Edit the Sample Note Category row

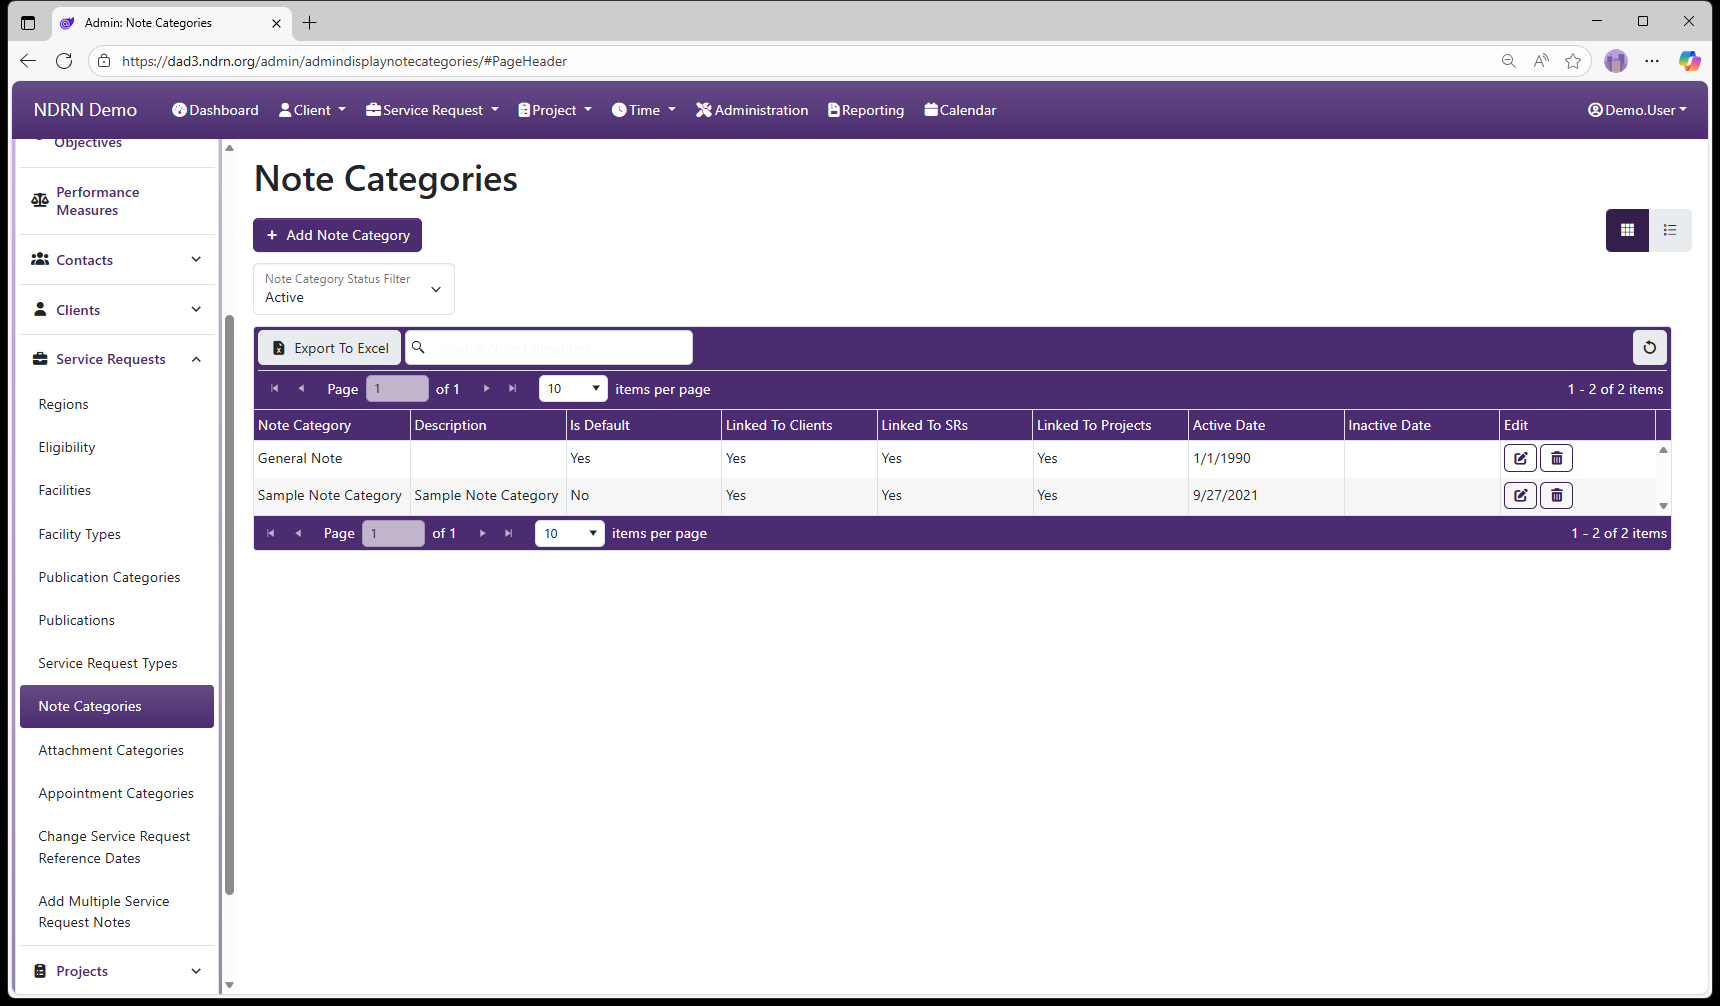pos(1520,495)
